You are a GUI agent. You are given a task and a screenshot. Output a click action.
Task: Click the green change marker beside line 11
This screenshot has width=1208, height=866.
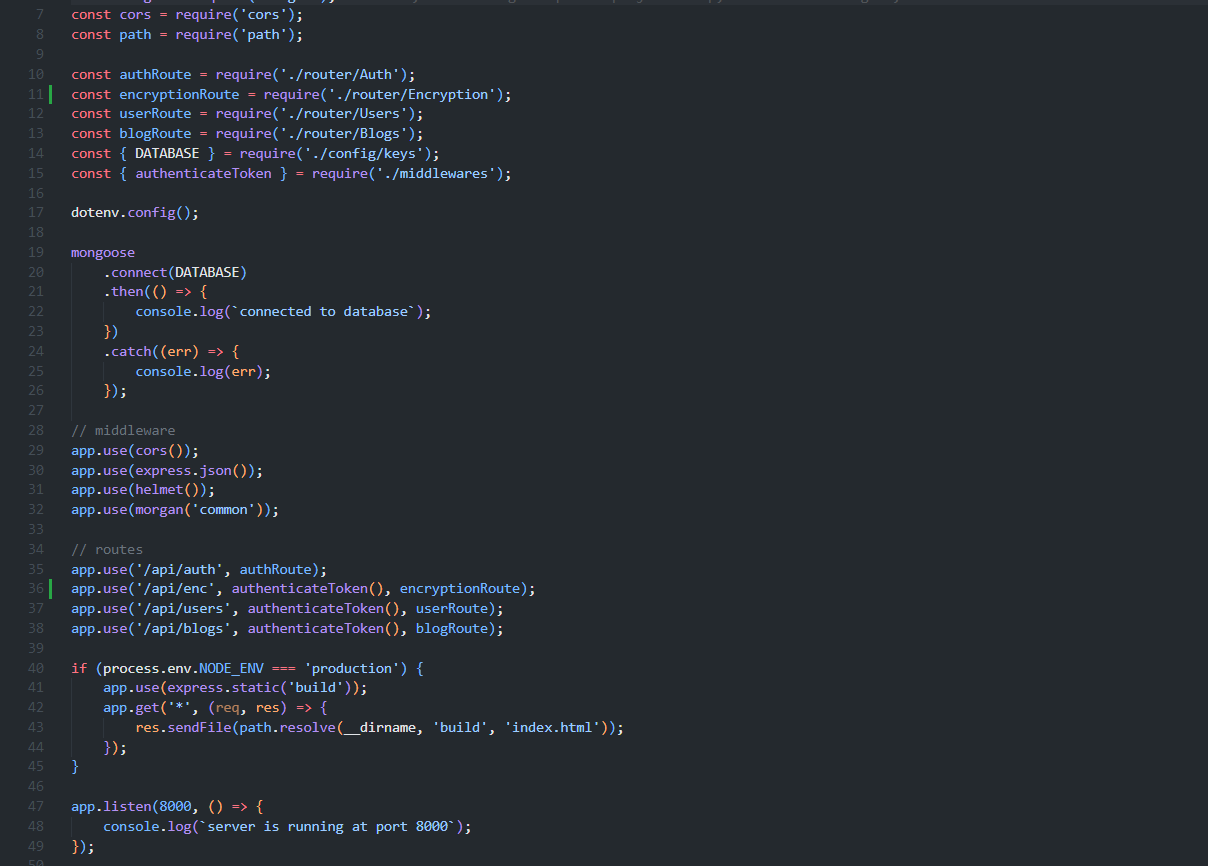[x=50, y=94]
